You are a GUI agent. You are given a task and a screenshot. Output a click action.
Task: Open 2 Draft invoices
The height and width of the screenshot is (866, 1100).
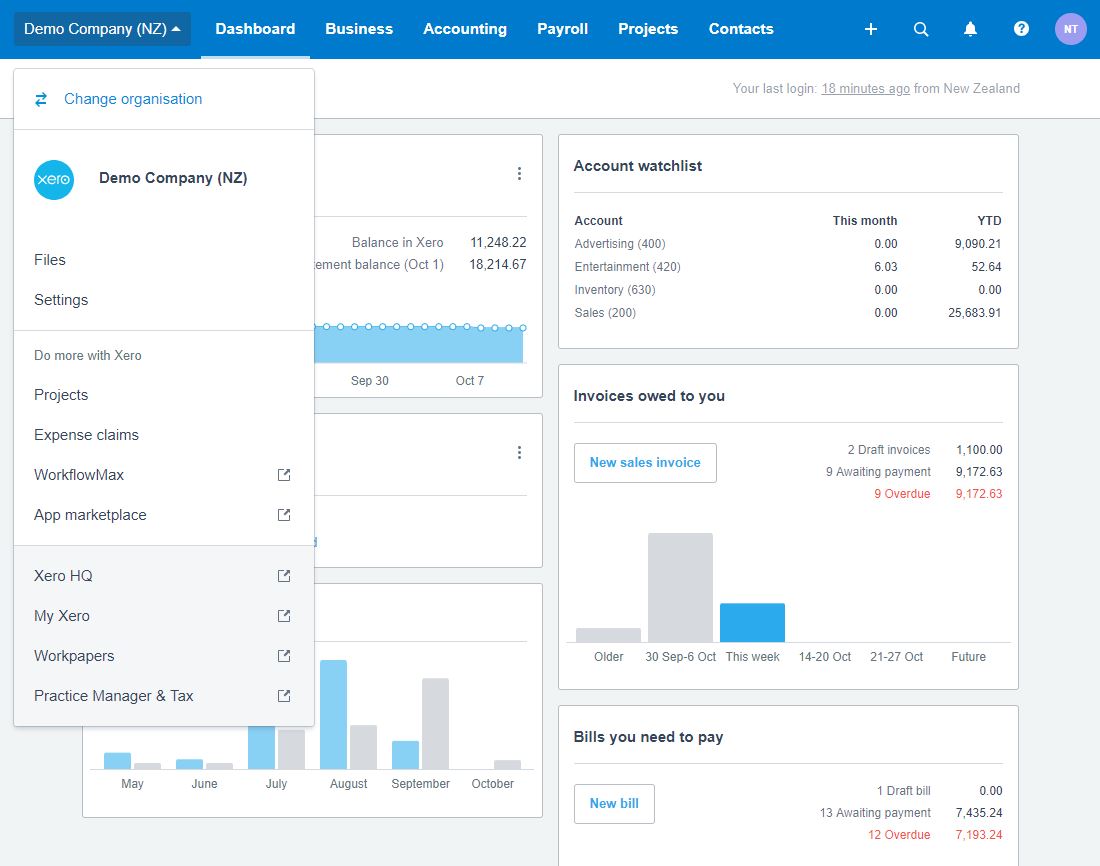pyautogui.click(x=889, y=450)
